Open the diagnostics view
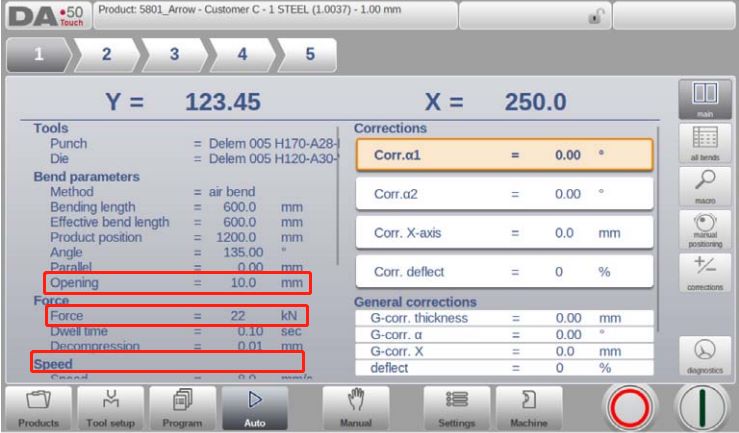Viewport: 739px width, 433px height. [x=705, y=356]
